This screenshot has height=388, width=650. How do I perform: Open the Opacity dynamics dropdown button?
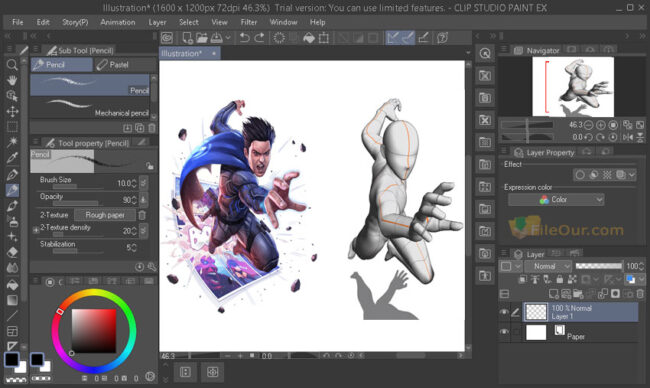click(x=143, y=200)
